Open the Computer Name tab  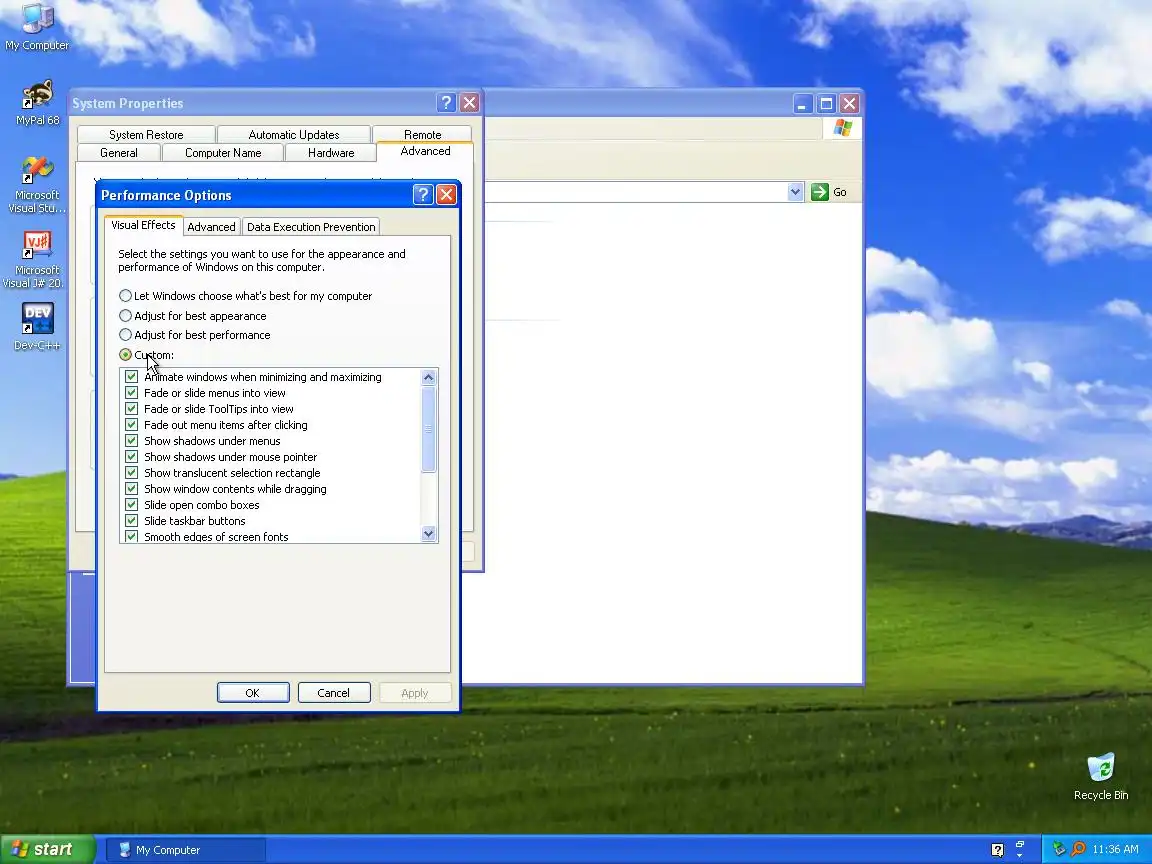[223, 153]
